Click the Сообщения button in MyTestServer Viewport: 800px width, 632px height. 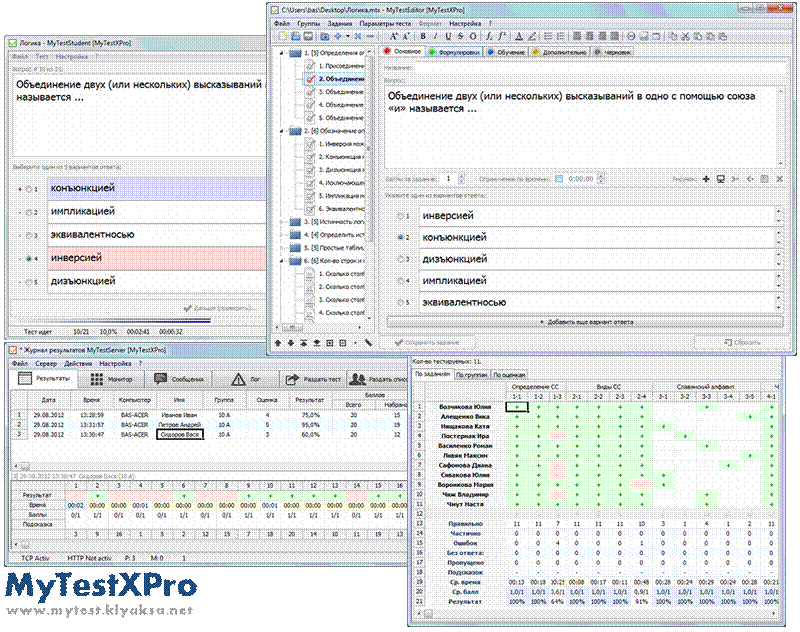[x=179, y=379]
